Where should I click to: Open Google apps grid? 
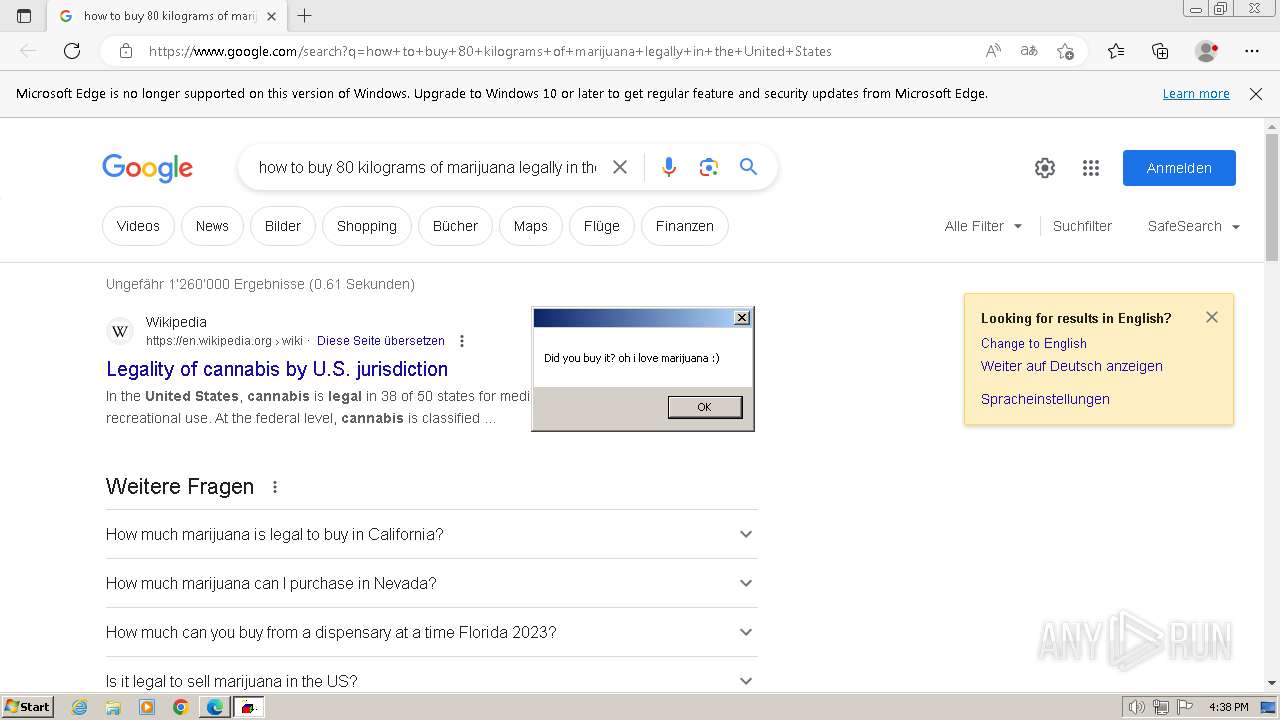(1091, 168)
